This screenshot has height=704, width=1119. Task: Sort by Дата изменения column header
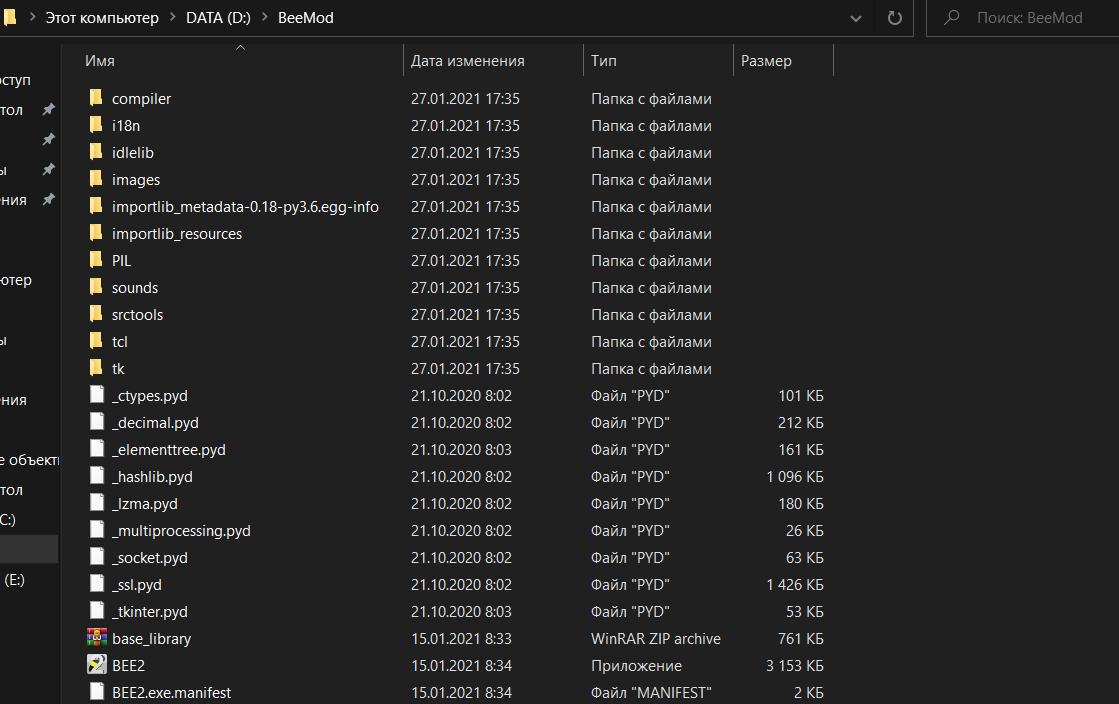467,61
